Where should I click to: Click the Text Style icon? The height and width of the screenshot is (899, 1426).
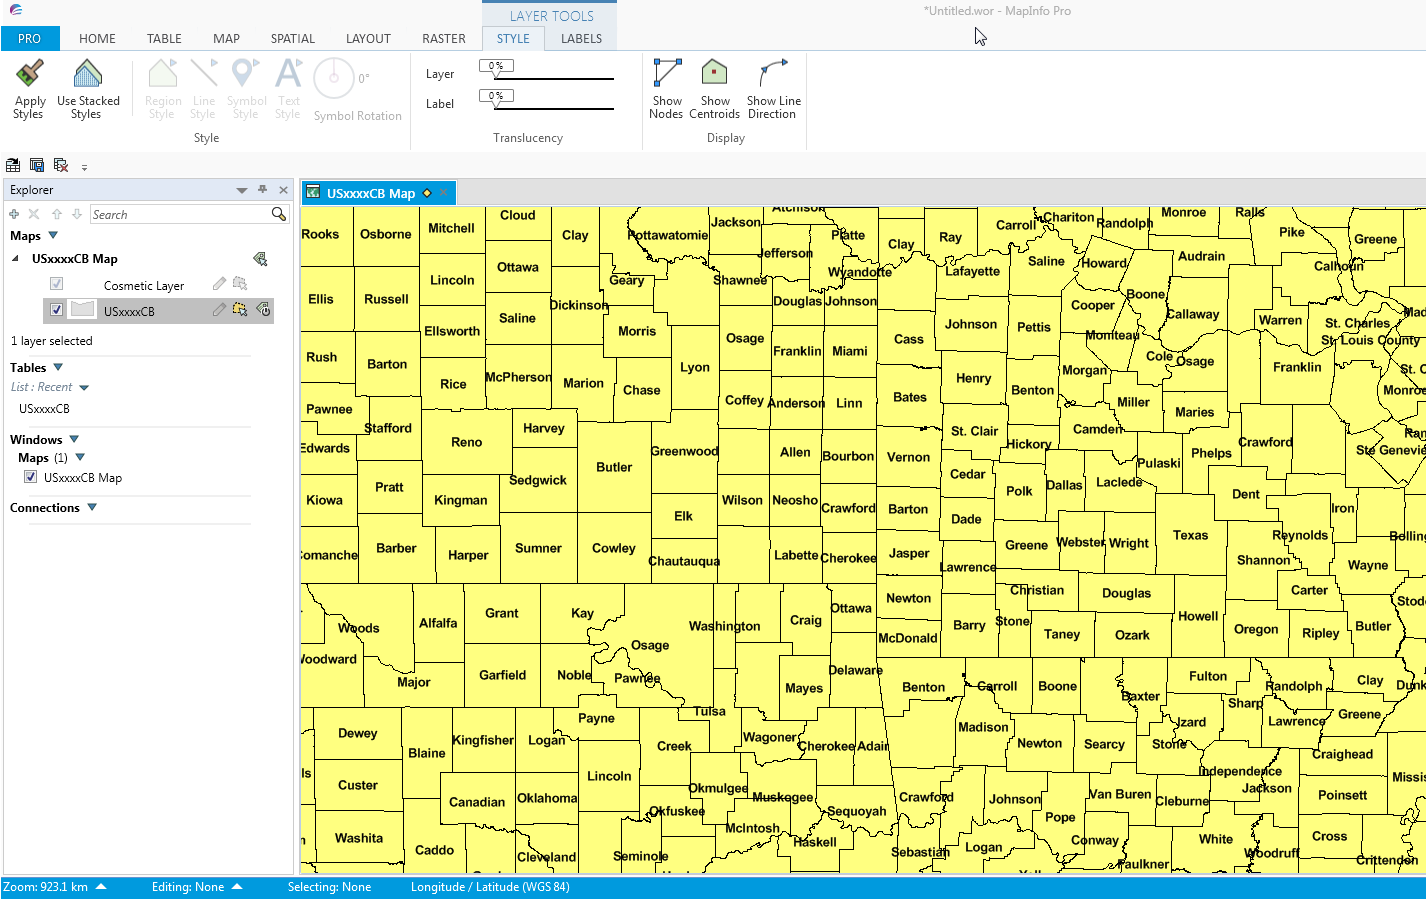point(288,74)
